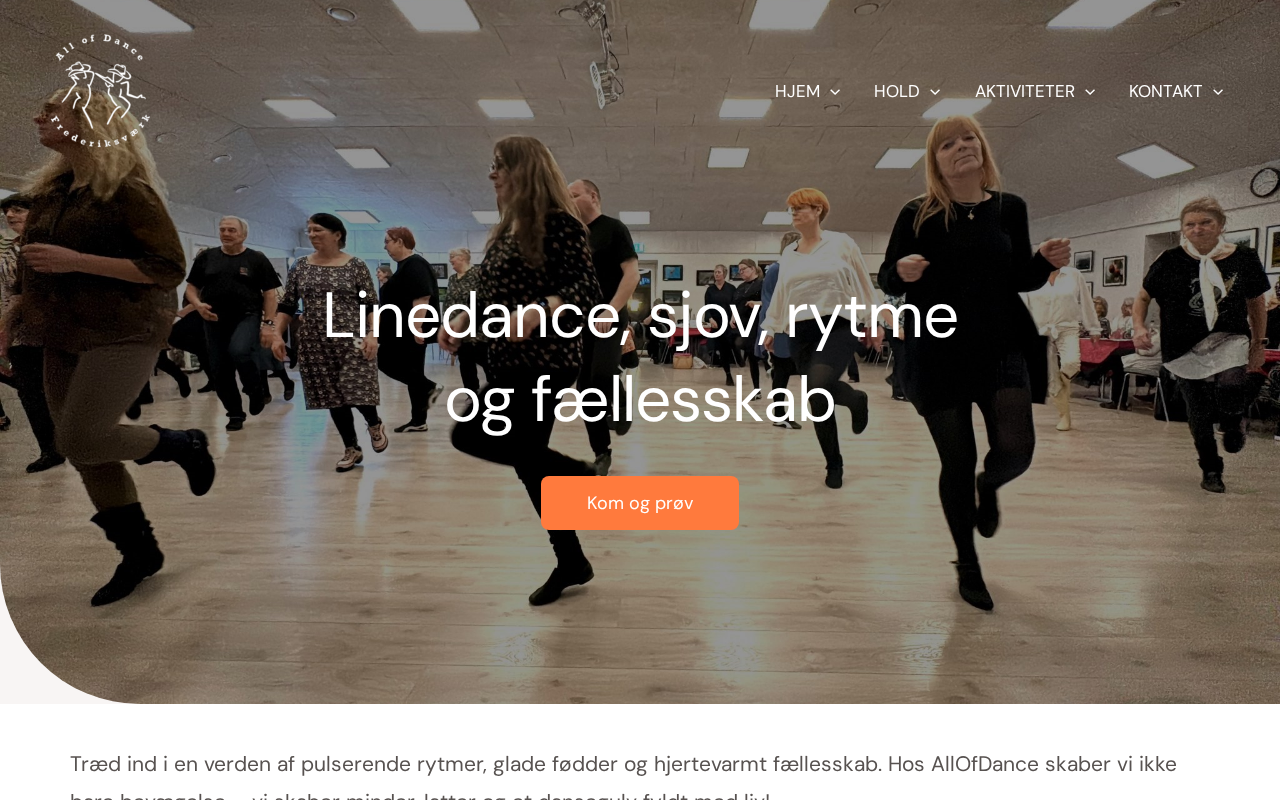1280x800 pixels.
Task: Expand the chevron next to HOLD
Action: click(x=935, y=92)
